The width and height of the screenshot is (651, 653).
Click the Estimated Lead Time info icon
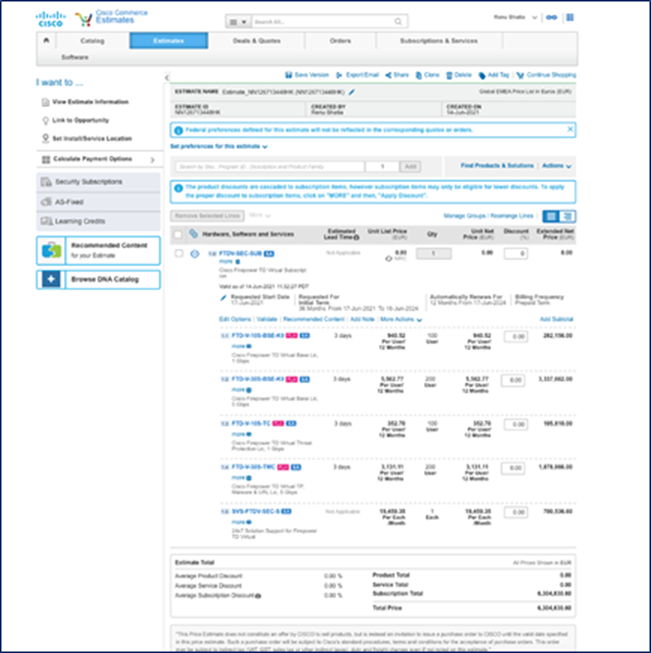pyautogui.click(x=357, y=237)
